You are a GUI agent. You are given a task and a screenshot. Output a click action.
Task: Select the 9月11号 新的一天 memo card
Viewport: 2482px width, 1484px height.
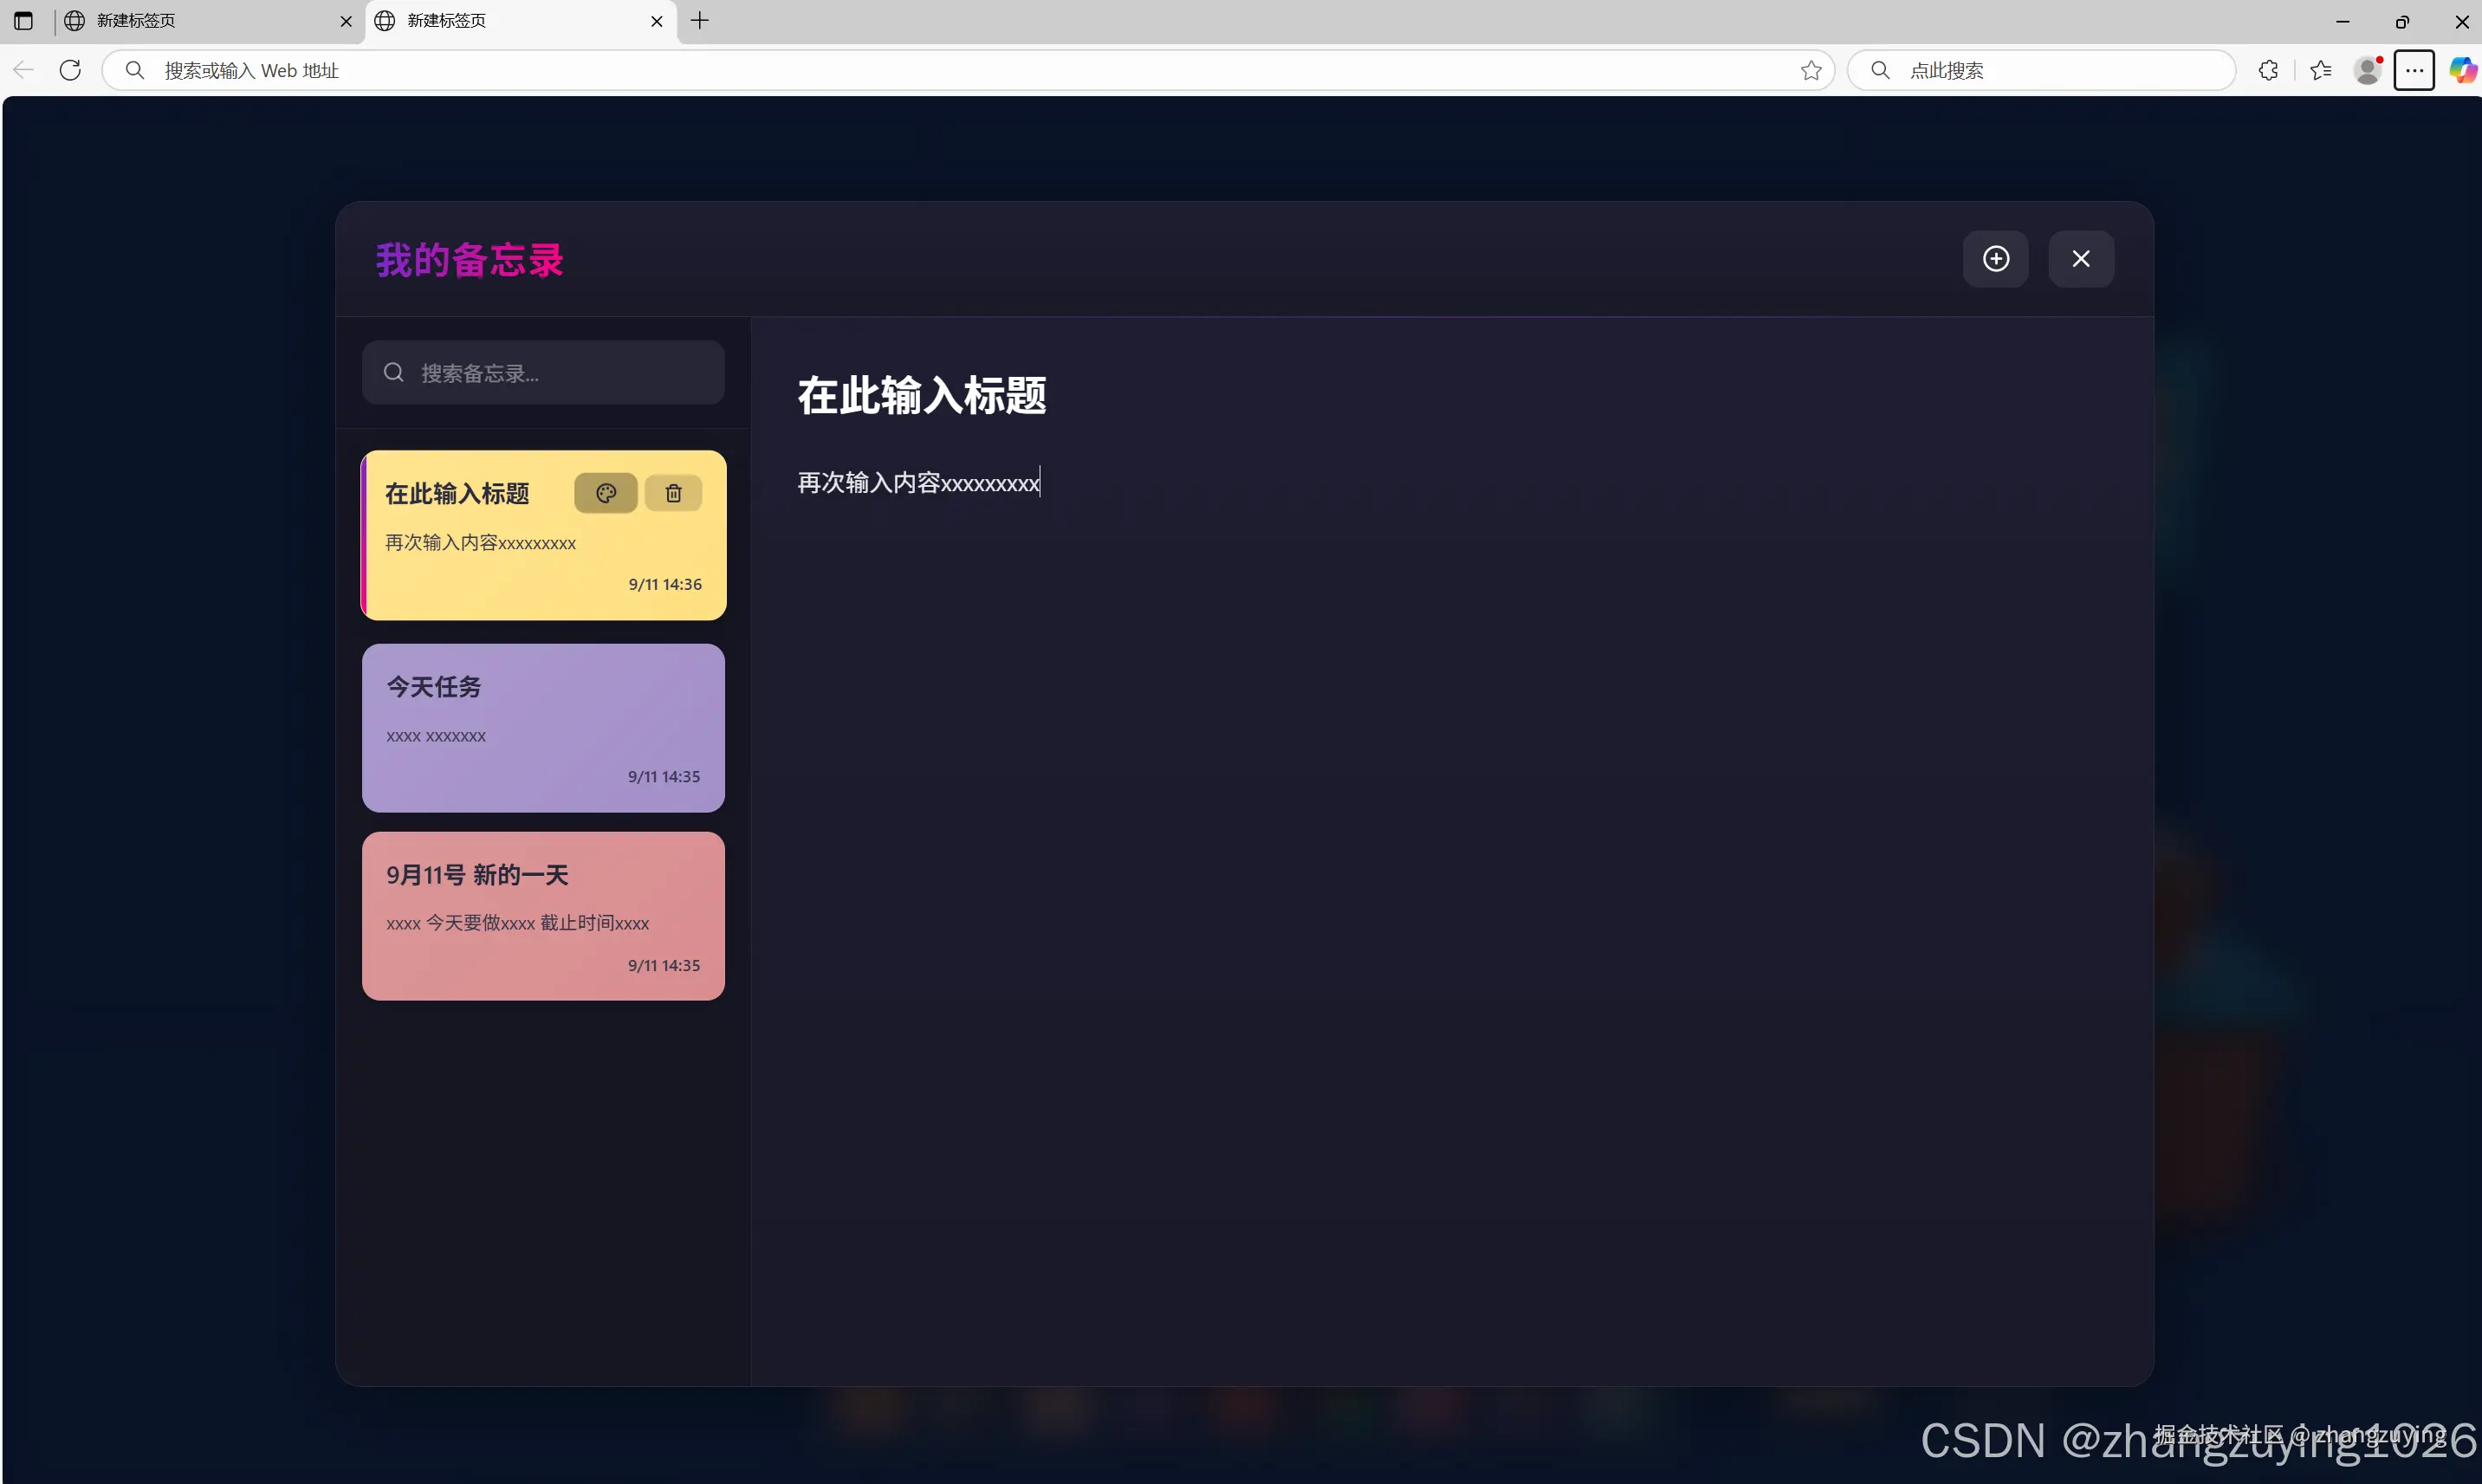tap(543, 915)
